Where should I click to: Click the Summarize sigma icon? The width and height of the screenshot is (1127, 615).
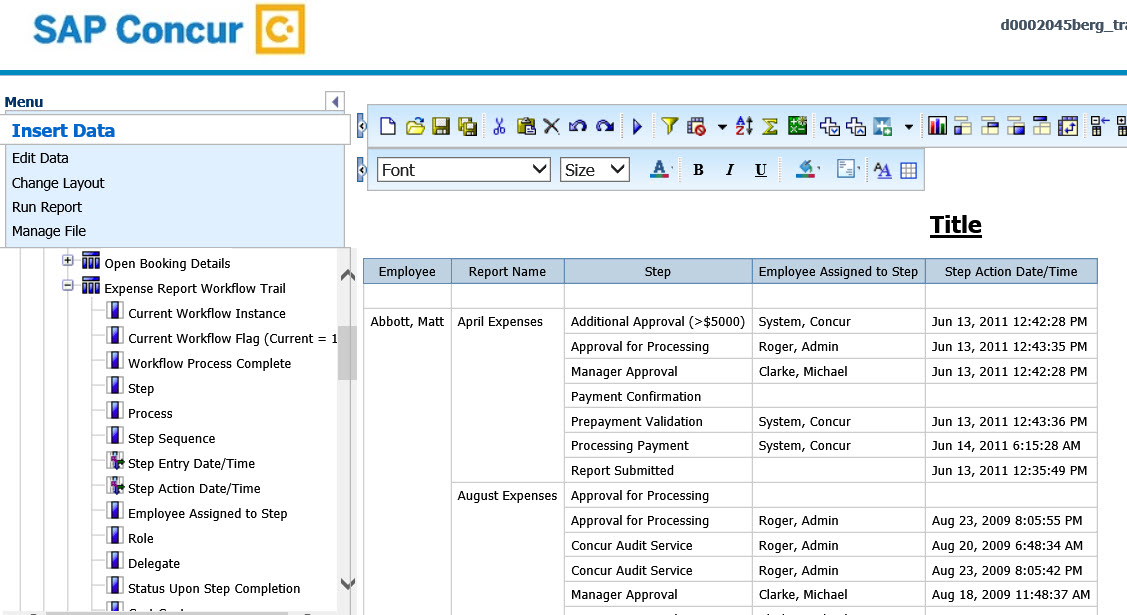(x=770, y=126)
